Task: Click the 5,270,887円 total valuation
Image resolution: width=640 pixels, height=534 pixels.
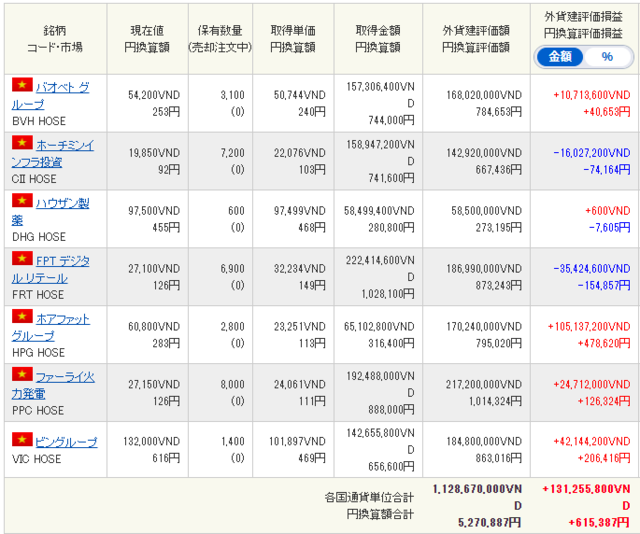Action: (x=489, y=523)
